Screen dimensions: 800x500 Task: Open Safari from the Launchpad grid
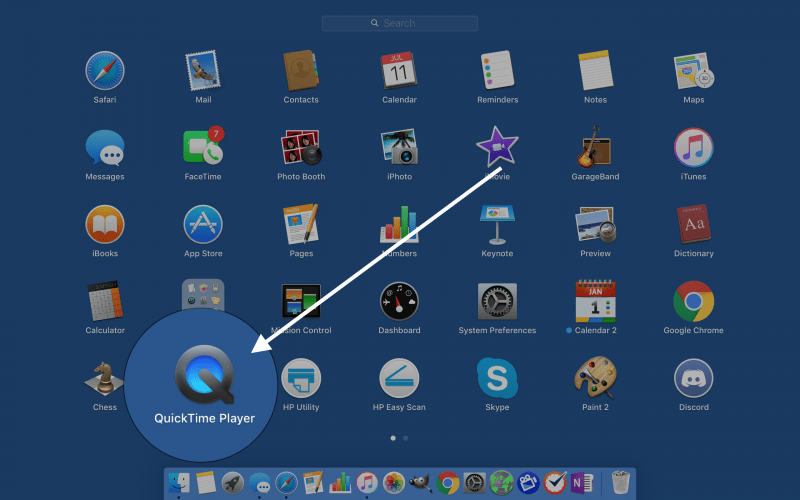point(105,70)
